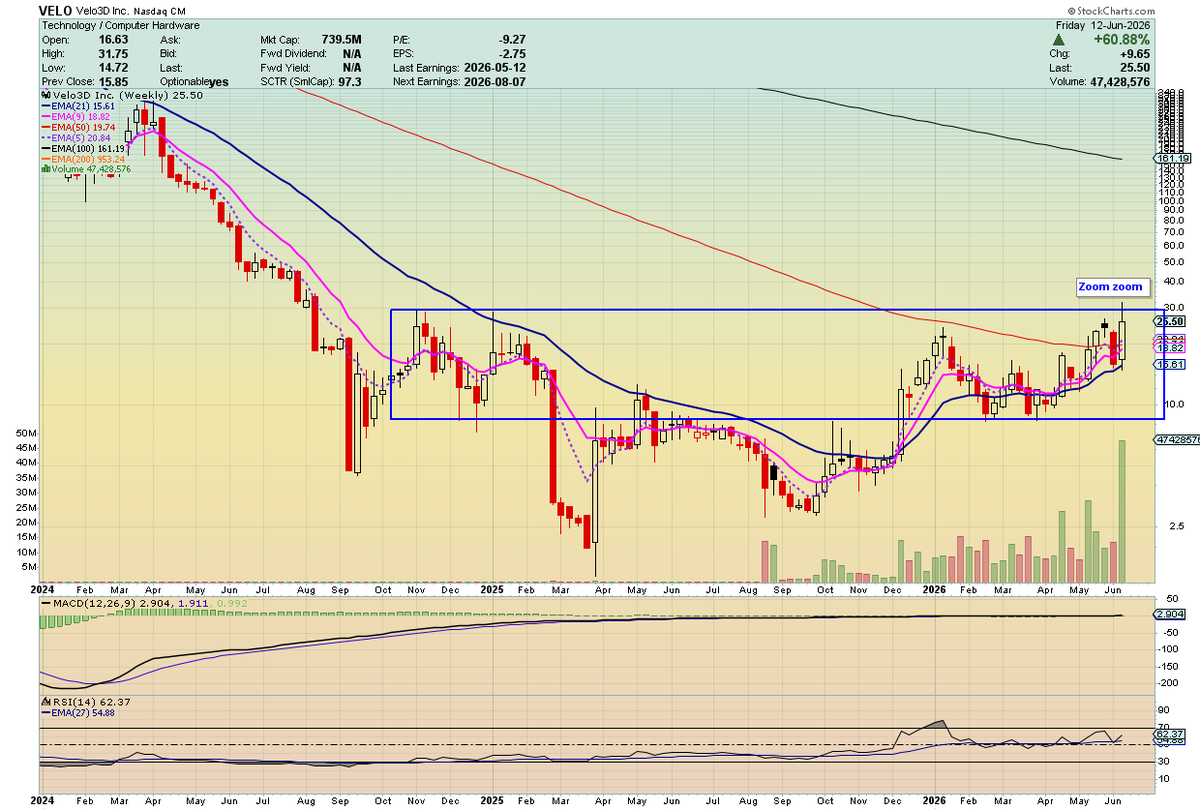
Task: Click the tallest green volume bar in June
Action: (x=1123, y=511)
